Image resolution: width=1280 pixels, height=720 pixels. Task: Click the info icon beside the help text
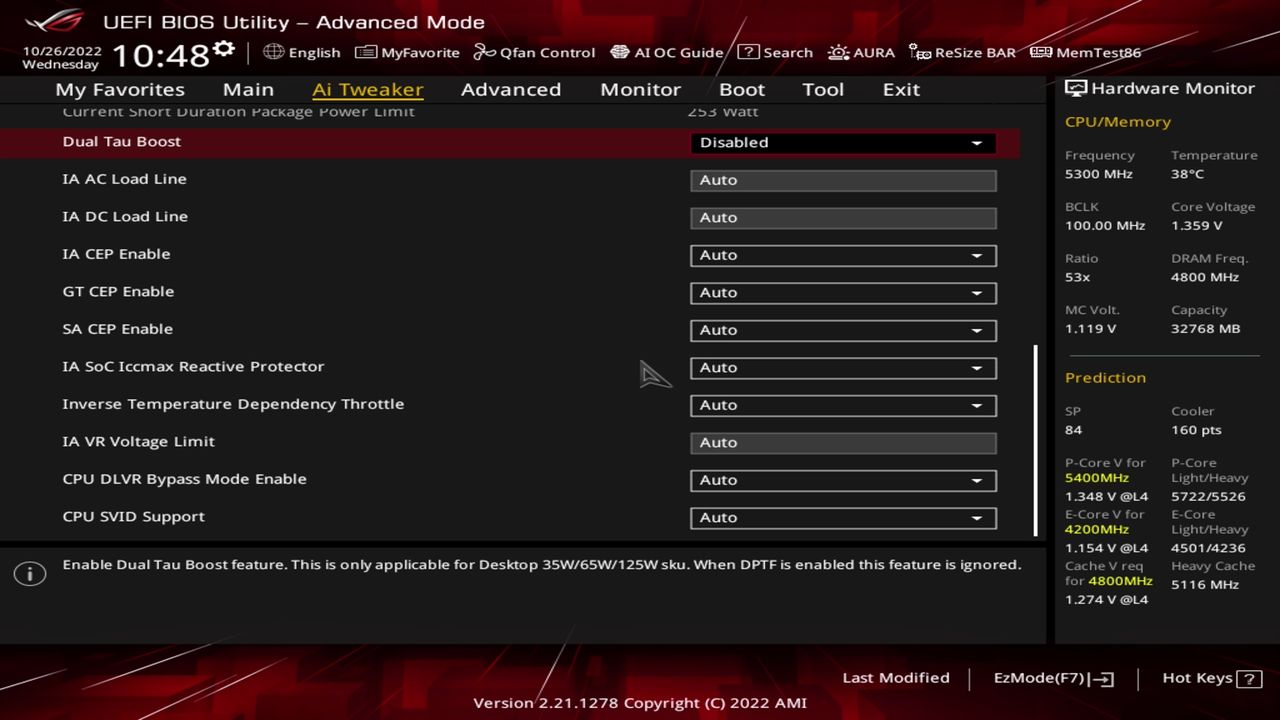(30, 574)
